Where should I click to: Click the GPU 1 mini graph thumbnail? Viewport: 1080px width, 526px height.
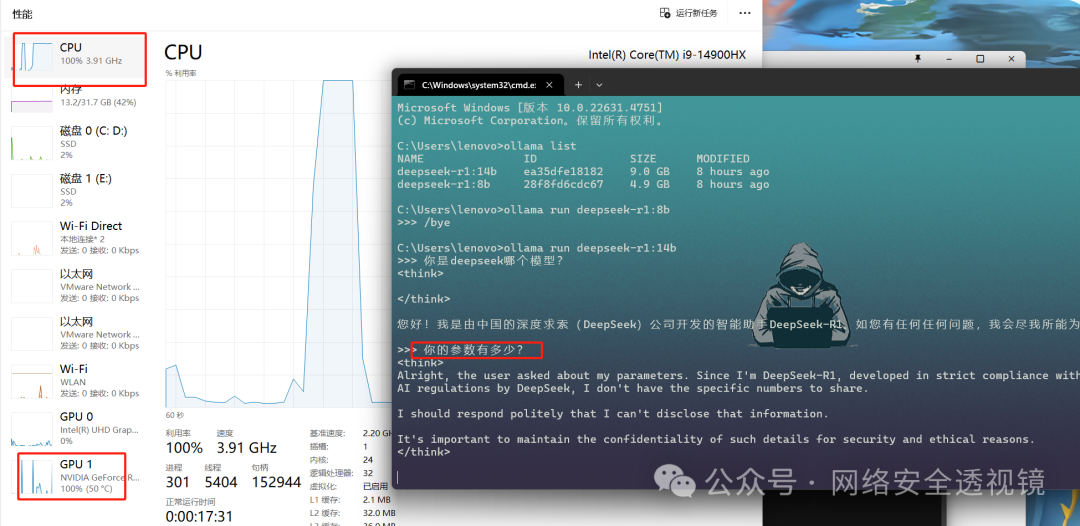tap(34, 476)
